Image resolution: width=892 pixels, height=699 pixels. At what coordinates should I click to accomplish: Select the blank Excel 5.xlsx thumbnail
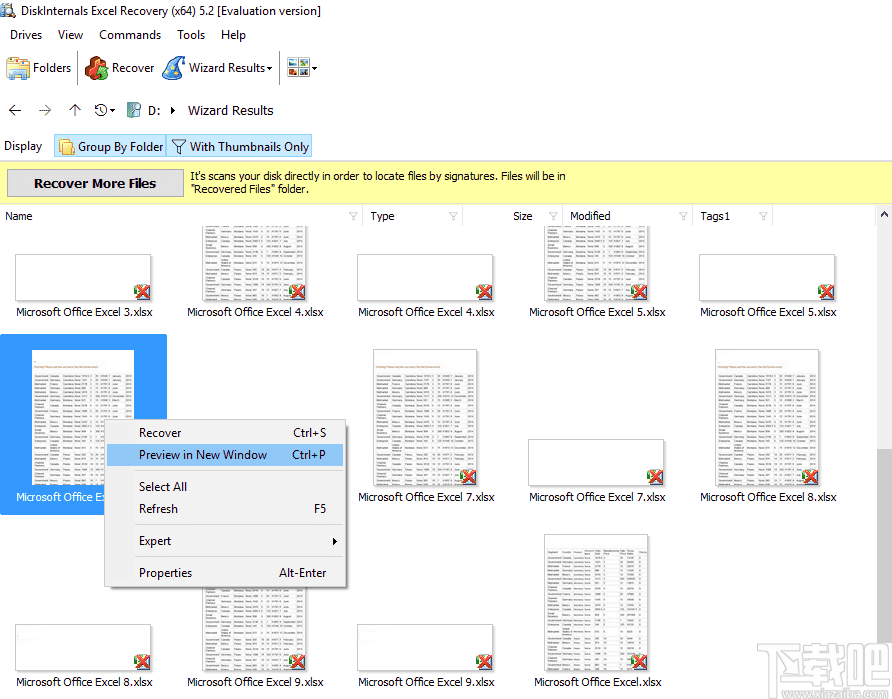click(768, 279)
